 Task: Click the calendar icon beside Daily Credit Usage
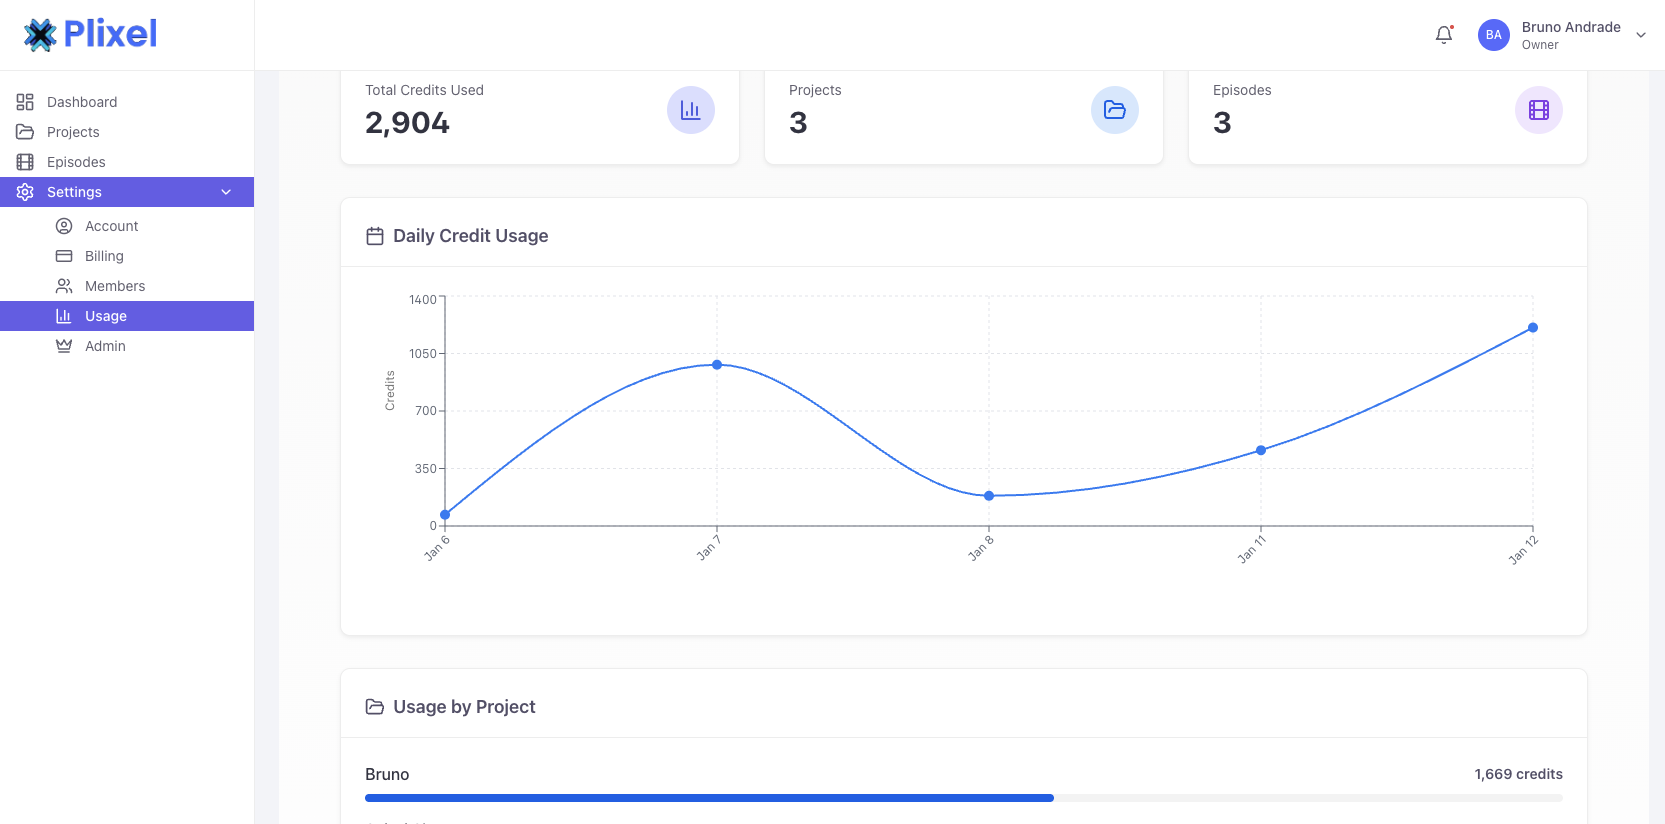coord(375,236)
